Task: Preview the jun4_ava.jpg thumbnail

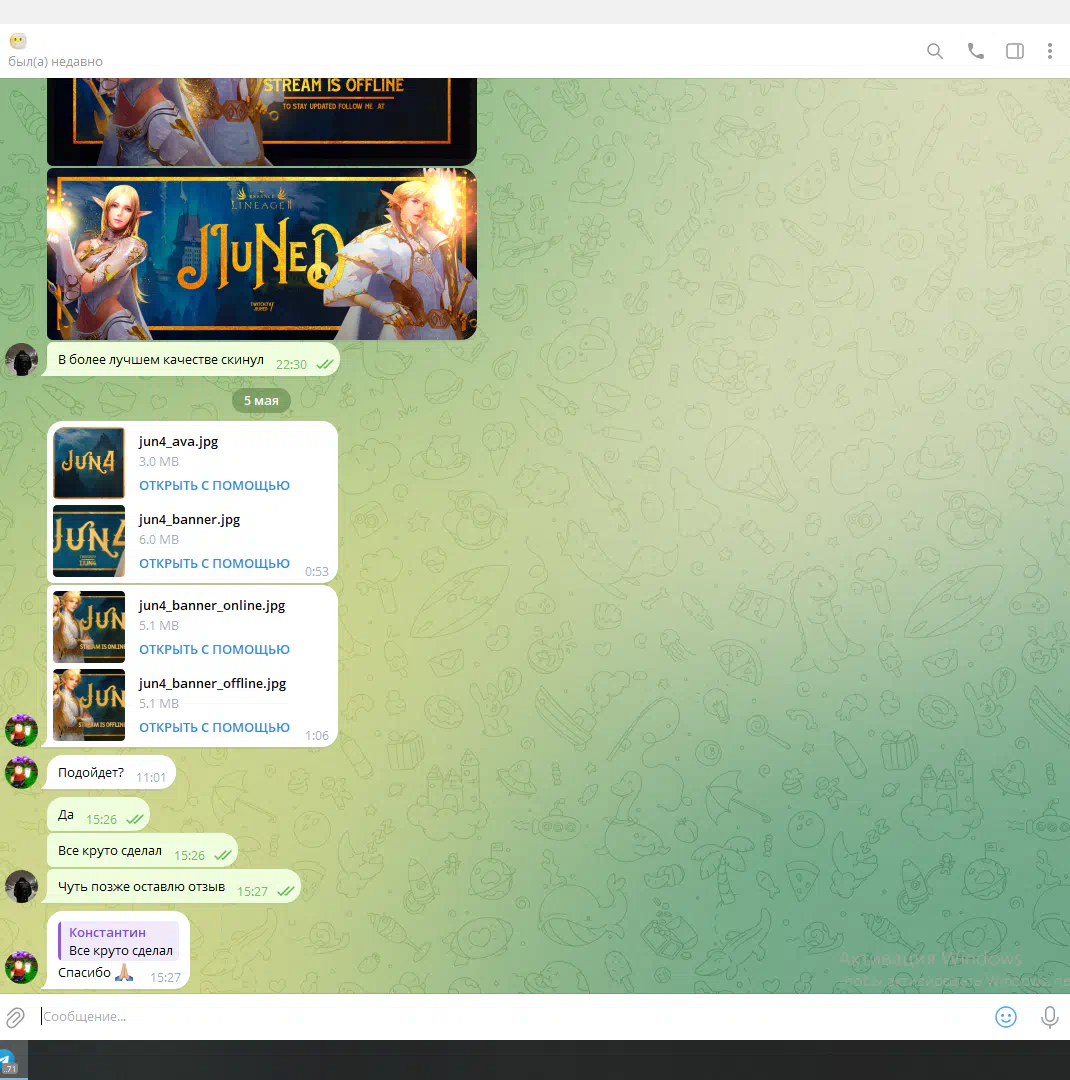Action: point(89,463)
